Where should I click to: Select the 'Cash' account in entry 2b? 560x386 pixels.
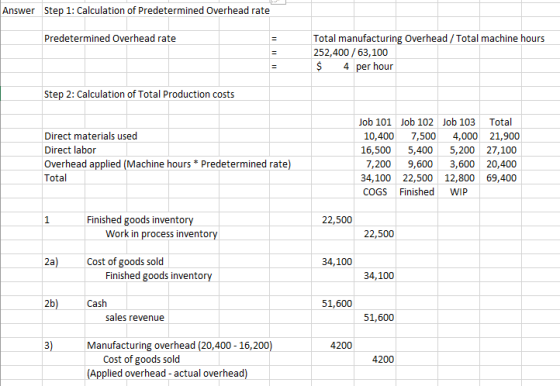pyautogui.click(x=97, y=304)
